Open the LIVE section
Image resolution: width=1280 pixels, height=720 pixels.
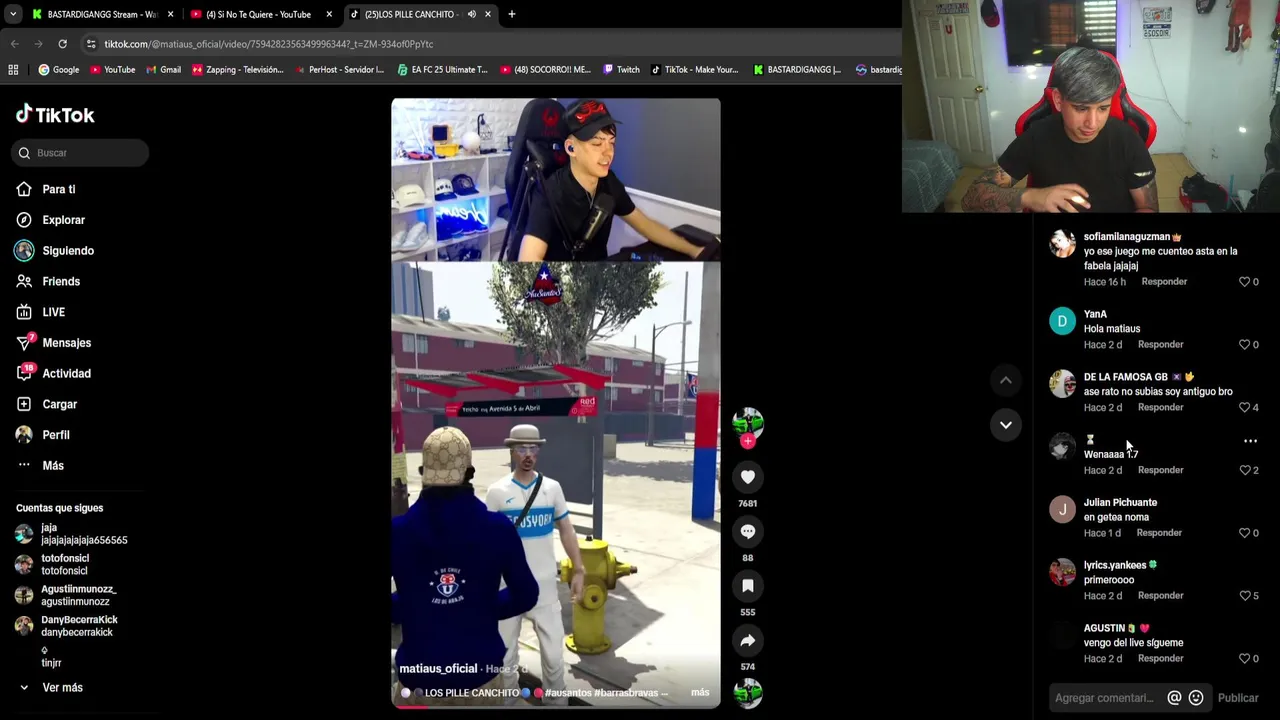[x=53, y=312]
